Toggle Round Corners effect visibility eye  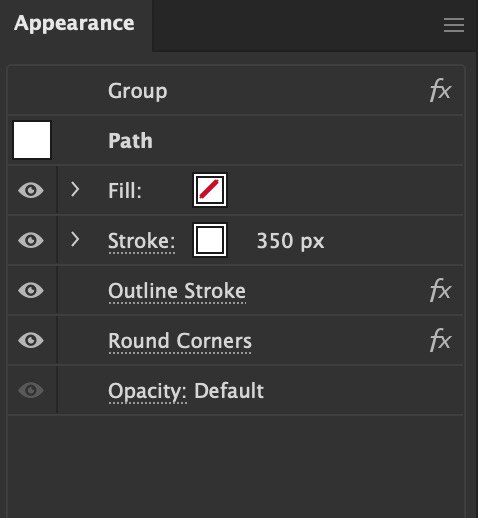(x=31, y=340)
